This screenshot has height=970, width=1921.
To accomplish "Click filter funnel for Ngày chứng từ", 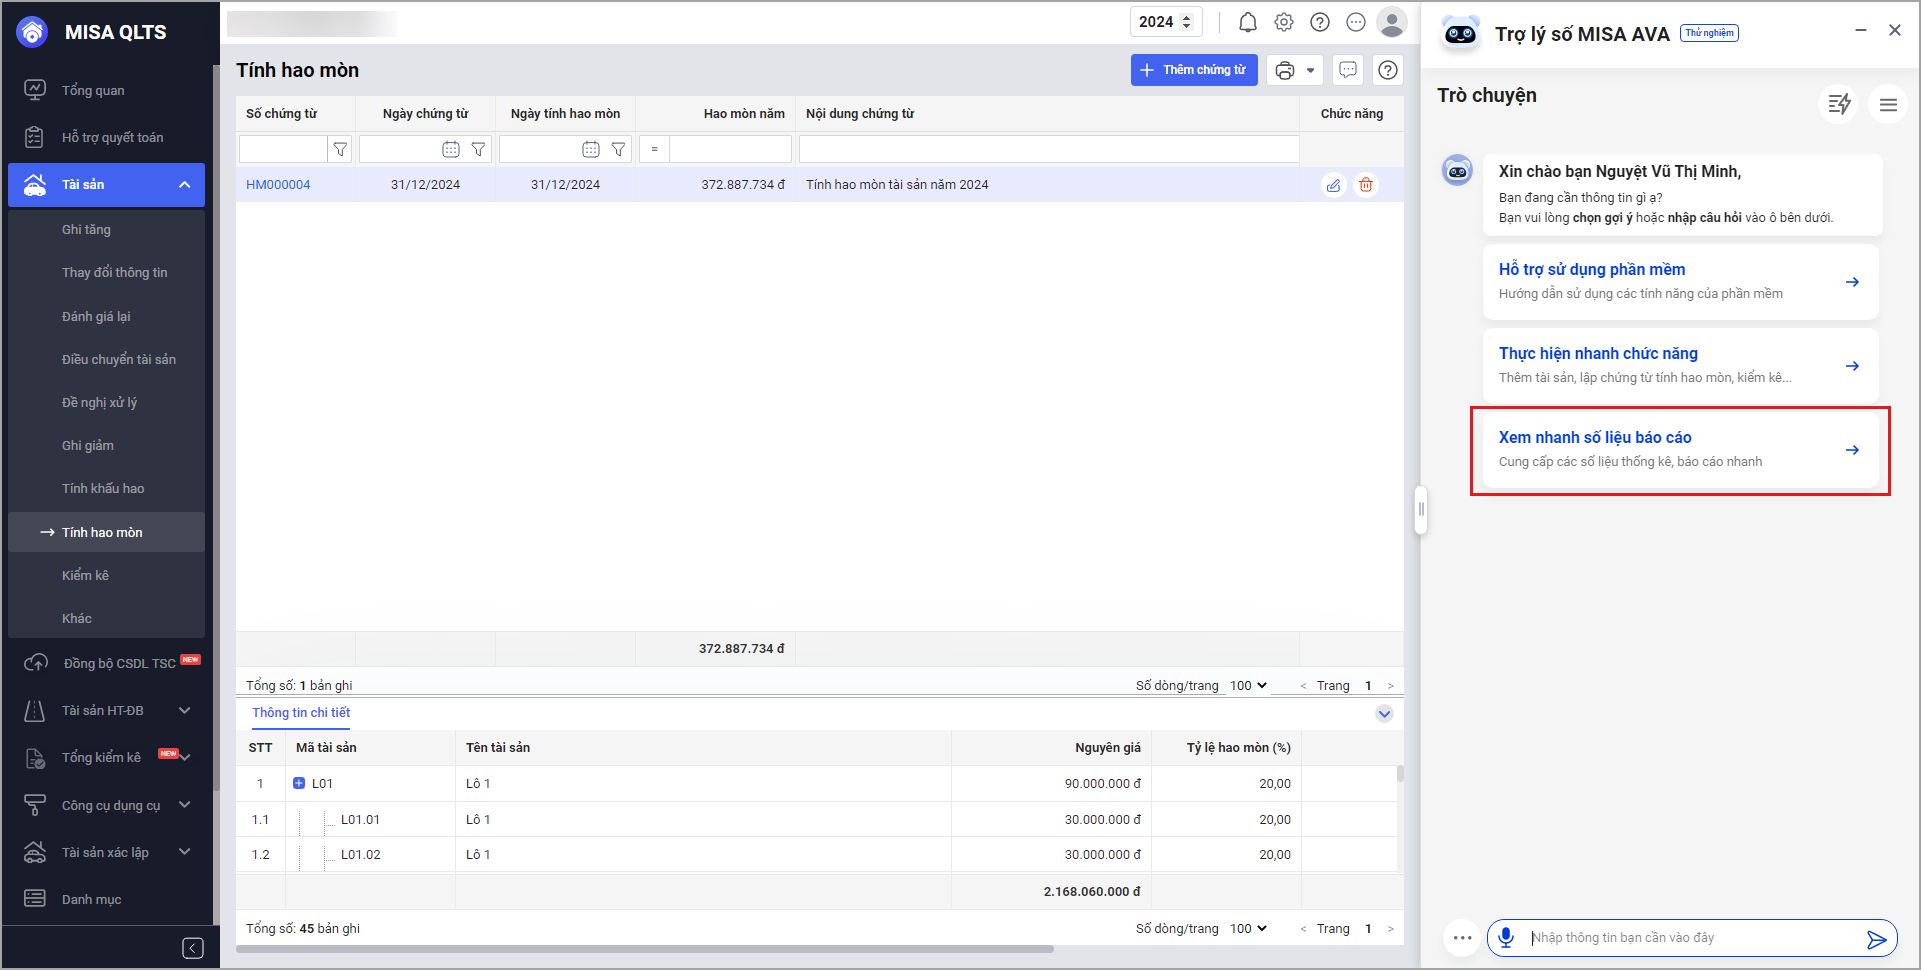I will pos(478,149).
